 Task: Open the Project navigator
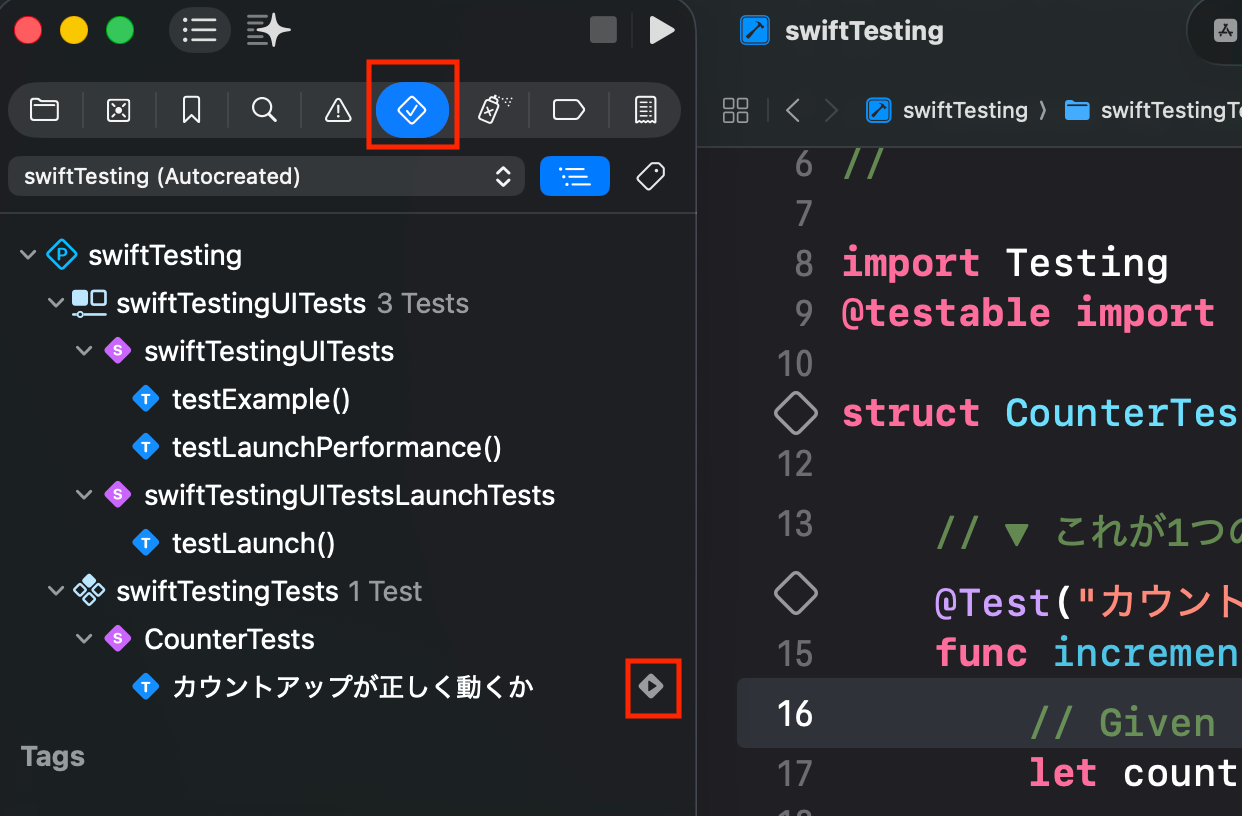point(44,110)
